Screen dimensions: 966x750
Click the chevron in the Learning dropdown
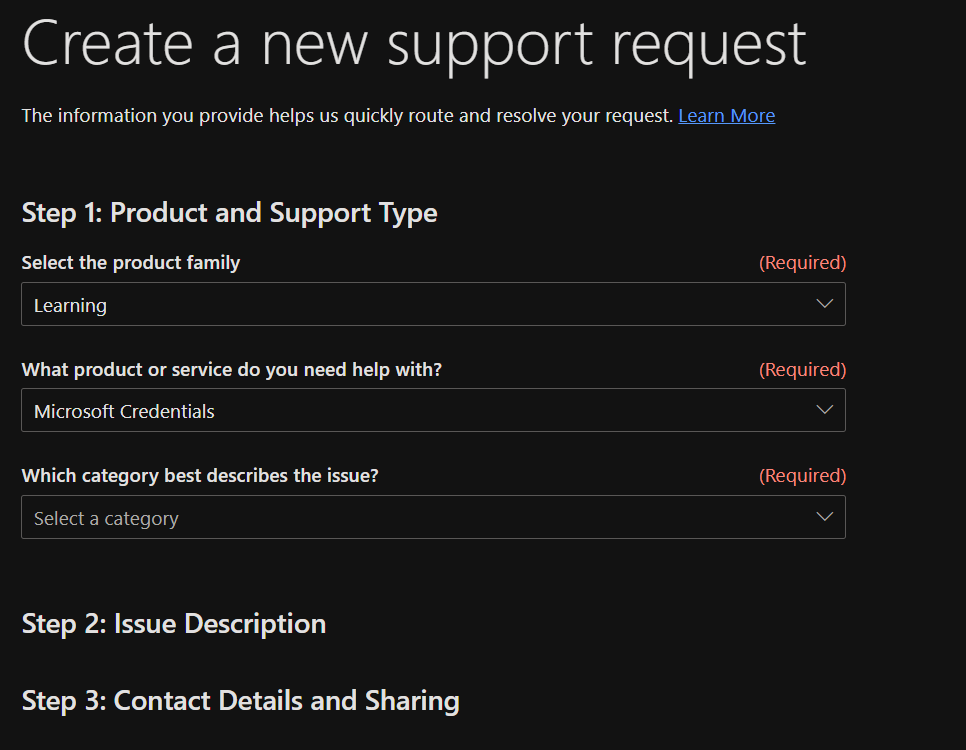click(824, 304)
